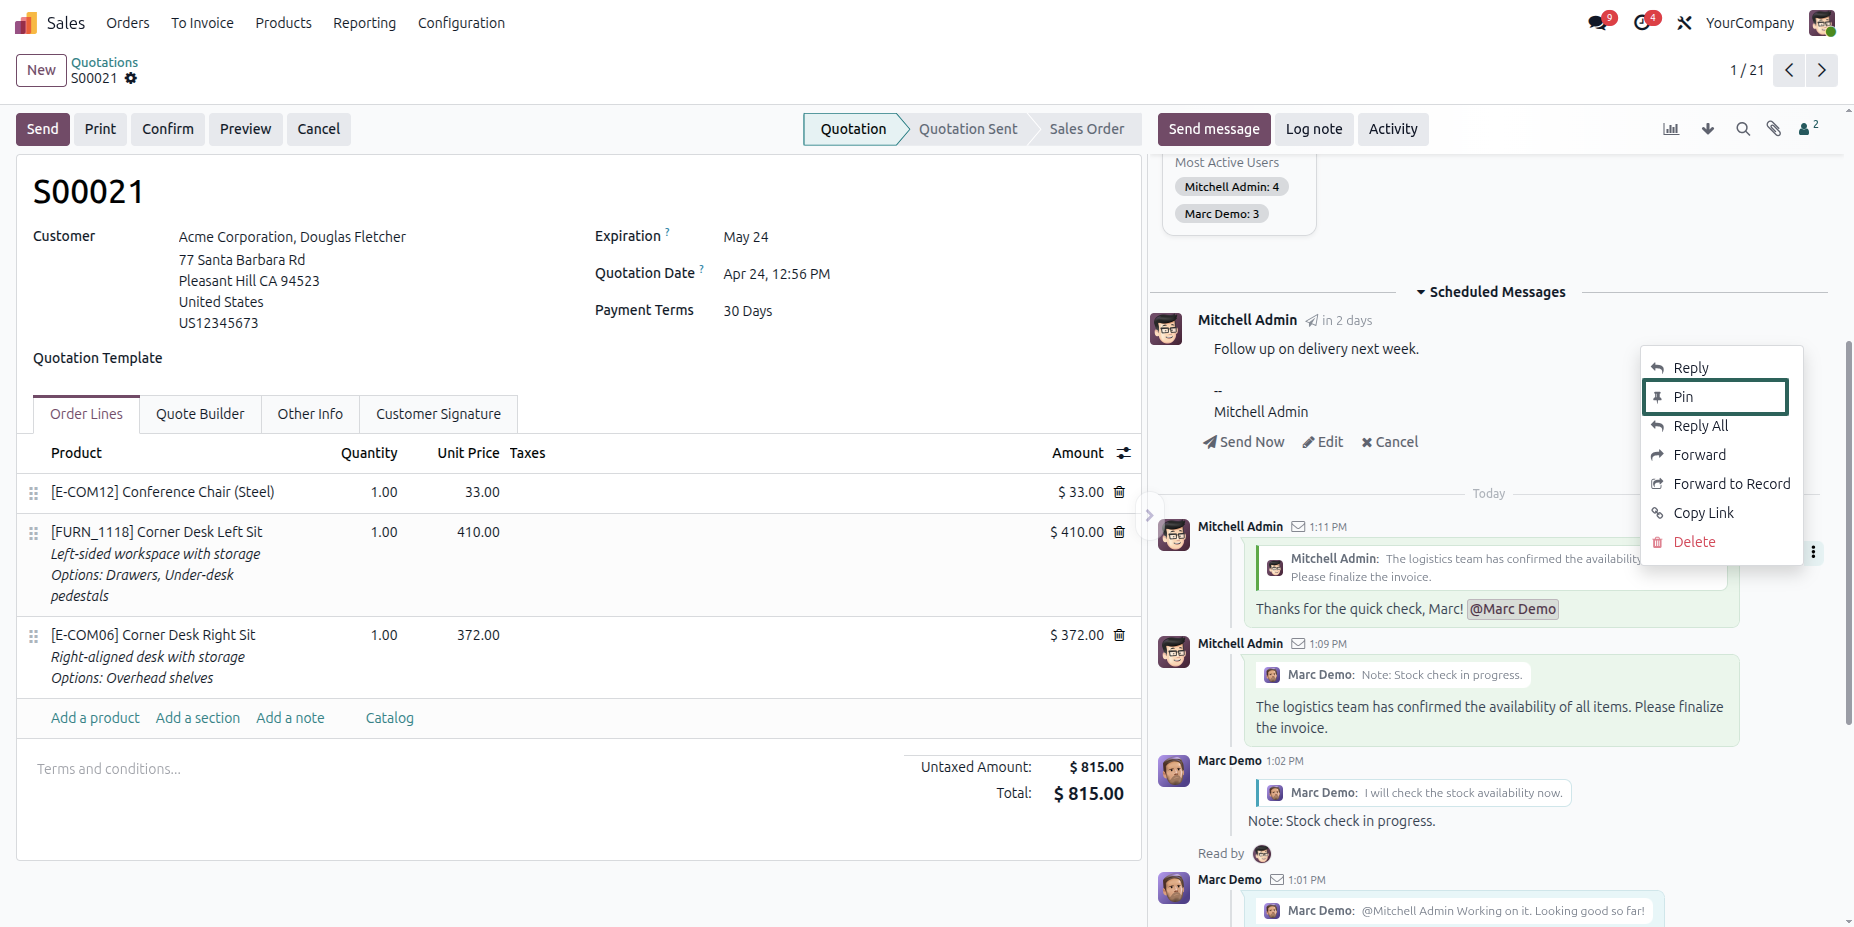
Task: Open the activities clock icon
Action: (1642, 23)
